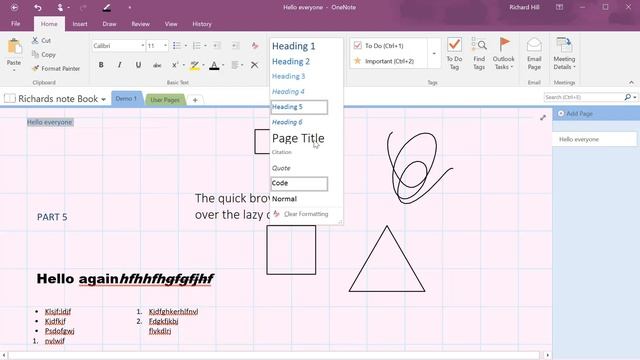Open the highlight color picker arrow
The height and width of the screenshot is (360, 640).
tap(203, 65)
